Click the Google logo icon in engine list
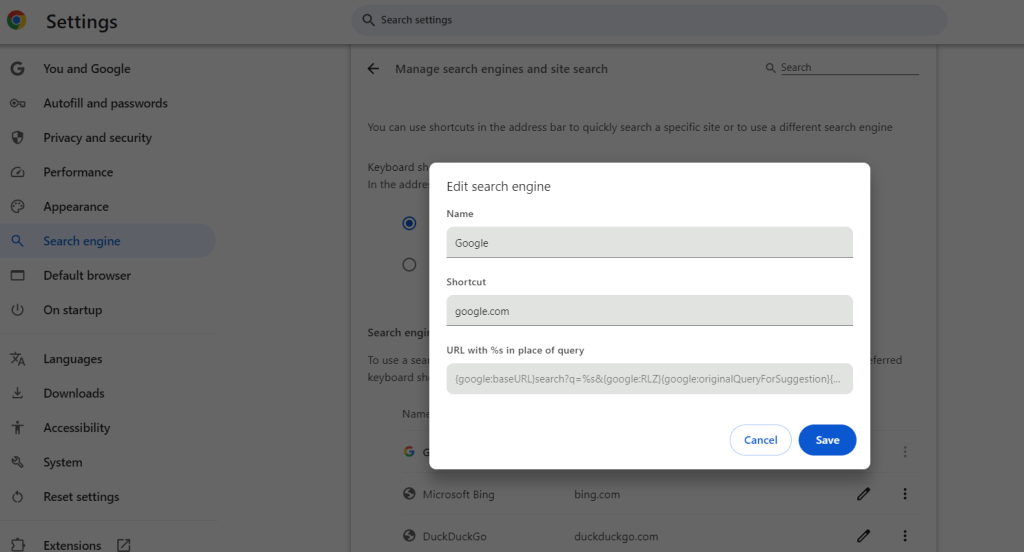The width and height of the screenshot is (1024, 552). coord(409,451)
